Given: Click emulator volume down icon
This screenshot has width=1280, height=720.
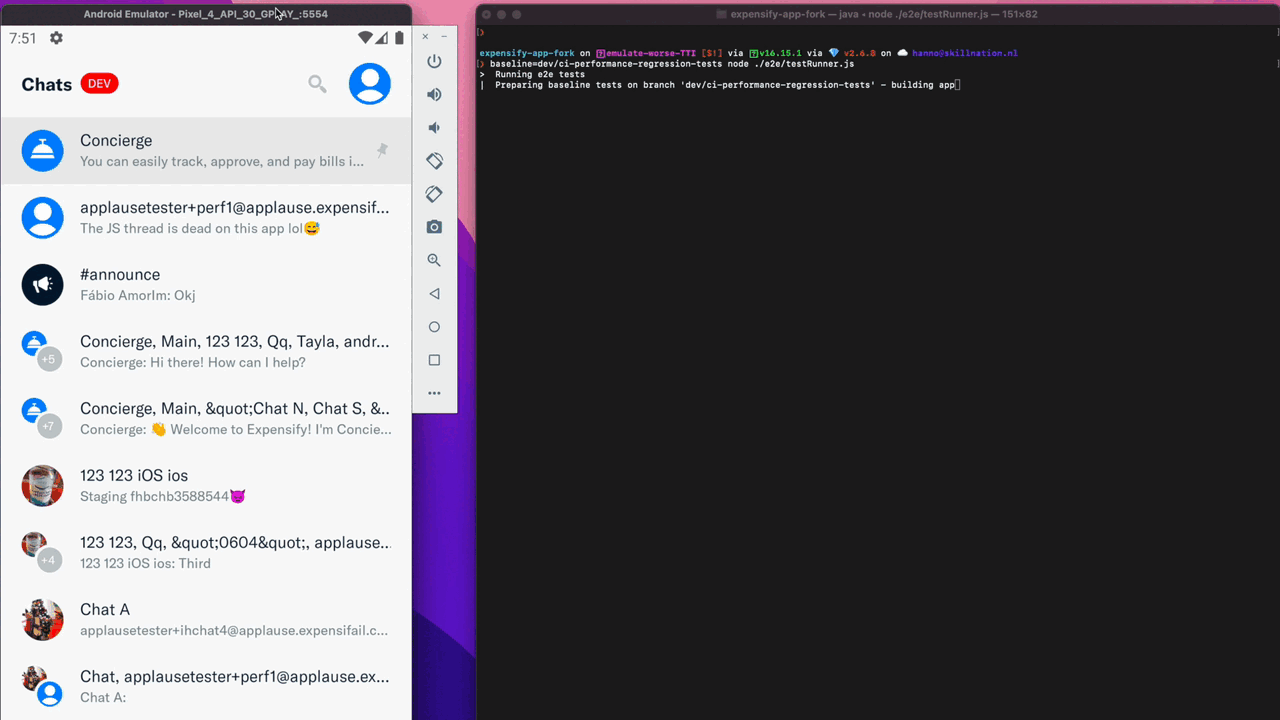Looking at the screenshot, I should pyautogui.click(x=434, y=128).
